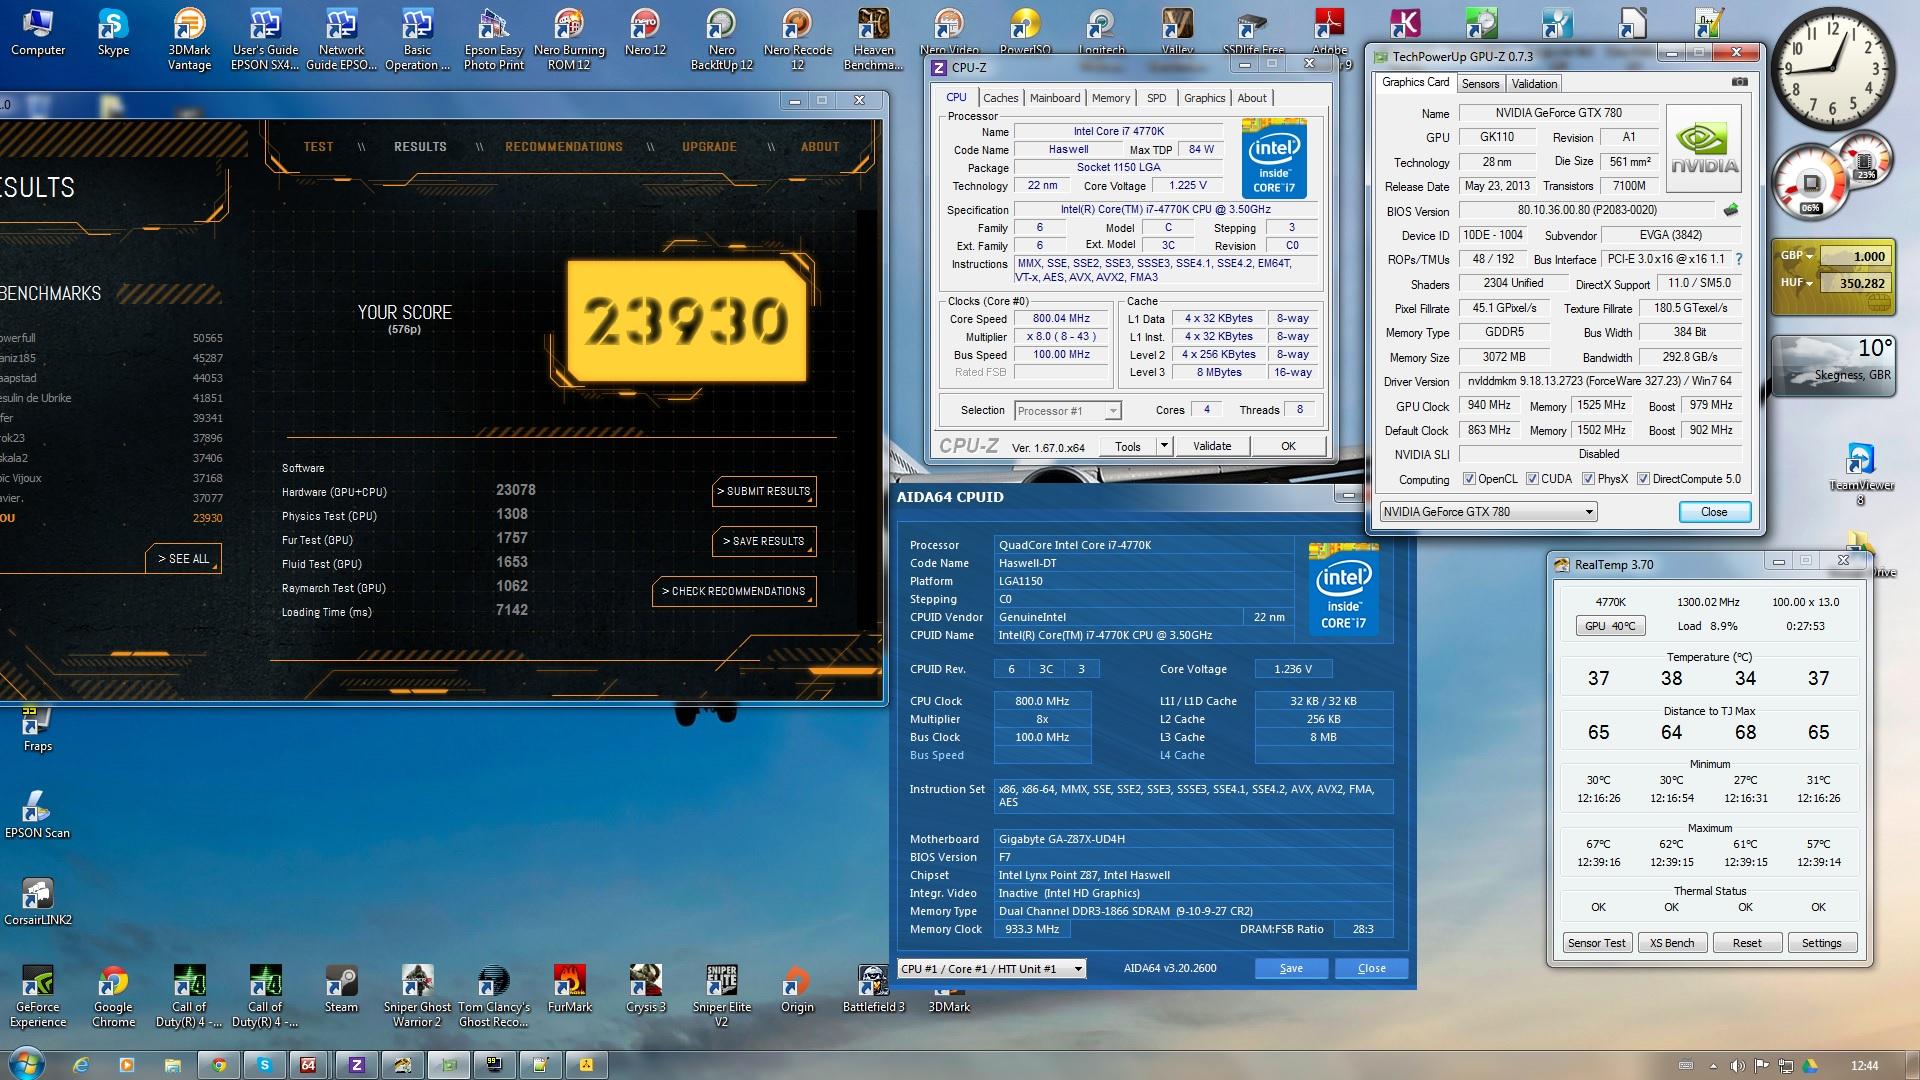Open the FurMark desktop shortcut
Viewport: 1920px width, 1080px height.
click(569, 990)
